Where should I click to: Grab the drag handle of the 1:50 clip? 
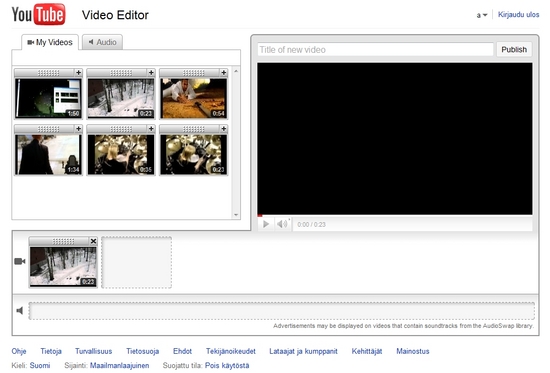coord(48,73)
